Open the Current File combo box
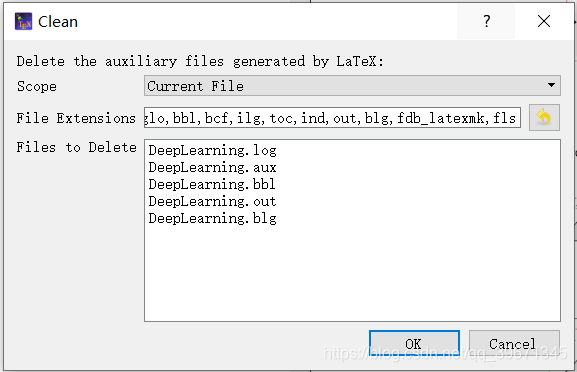 coord(352,86)
